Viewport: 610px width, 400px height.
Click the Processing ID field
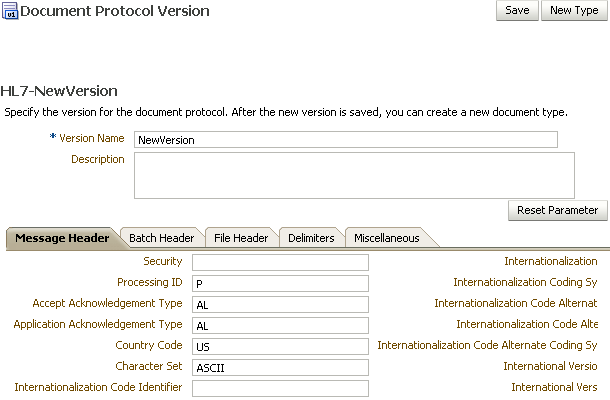tap(280, 283)
